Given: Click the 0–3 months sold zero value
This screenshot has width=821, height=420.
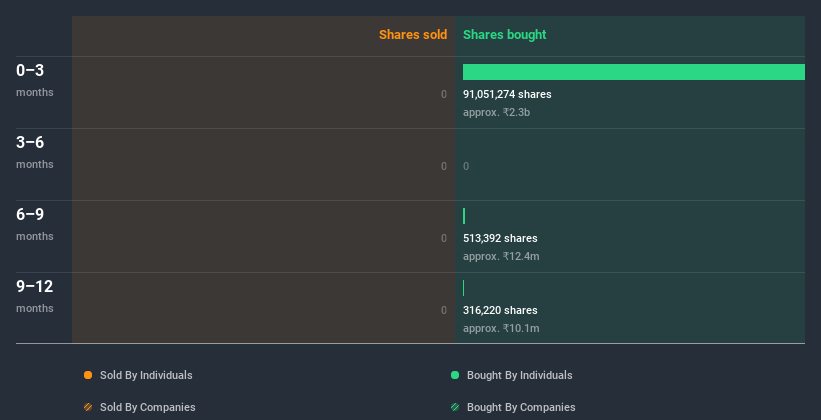Looking at the screenshot, I should tap(444, 94).
